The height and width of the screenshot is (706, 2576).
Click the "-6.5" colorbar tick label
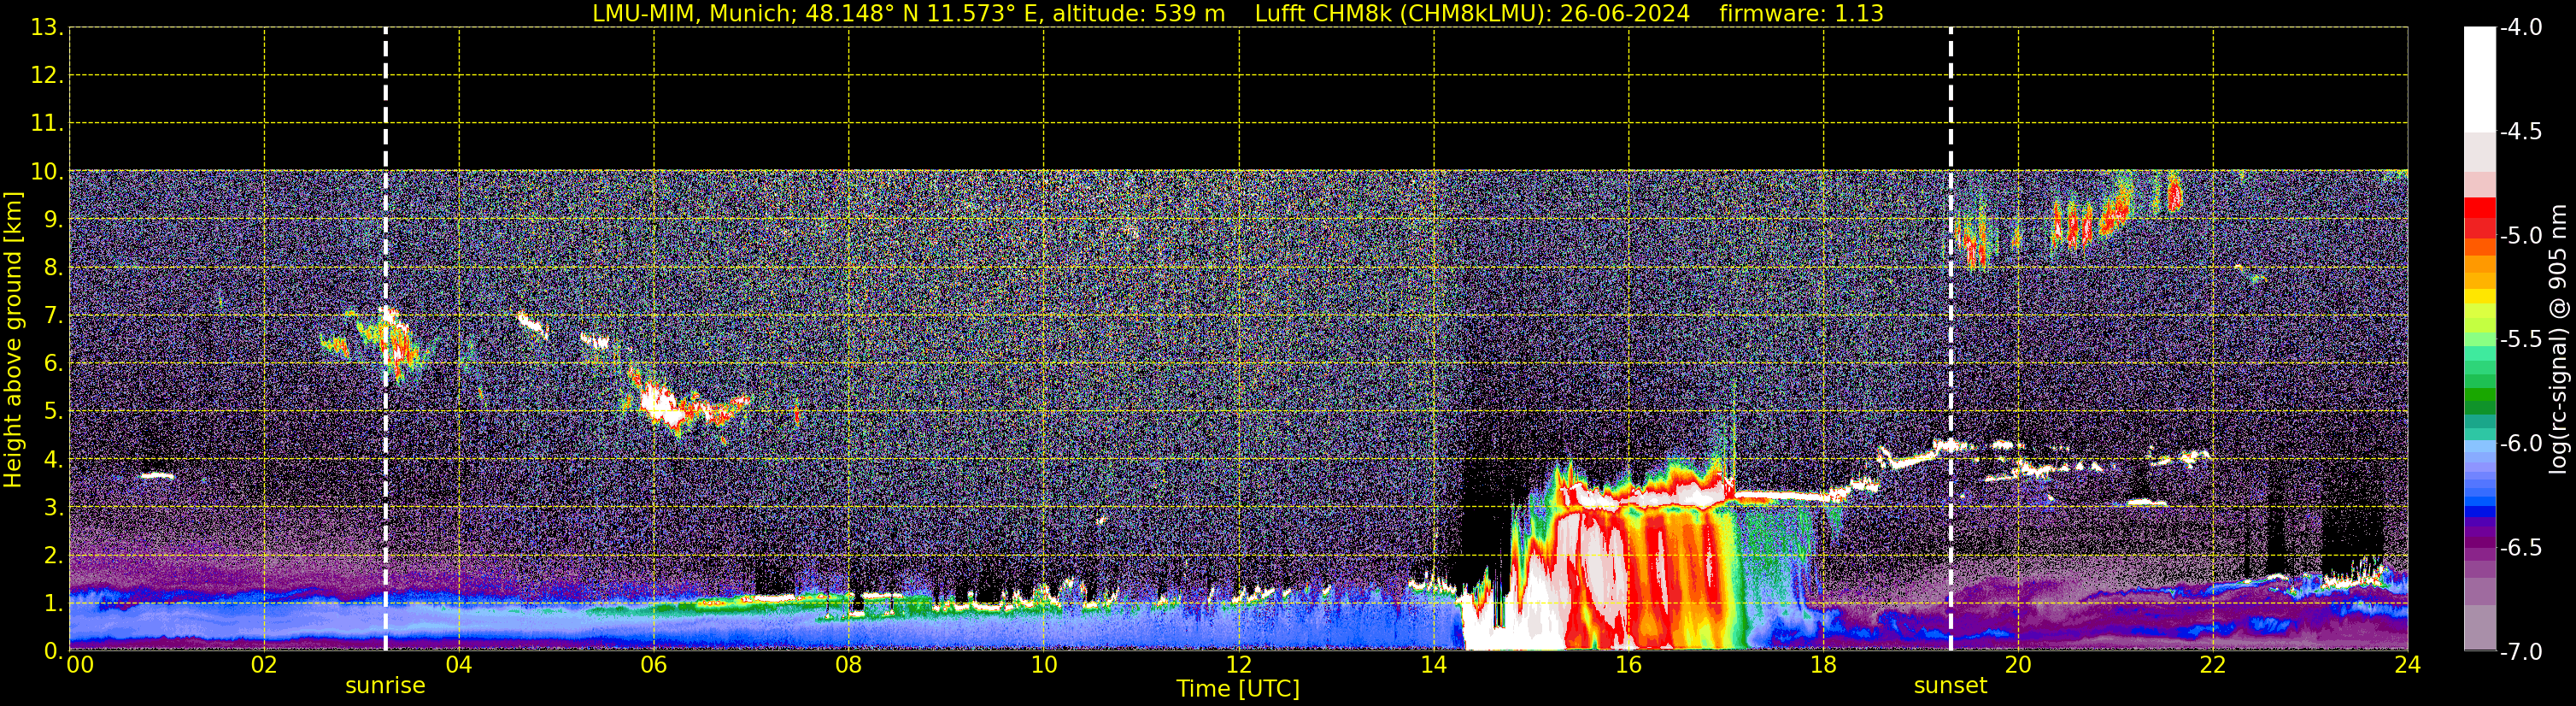coord(2520,548)
